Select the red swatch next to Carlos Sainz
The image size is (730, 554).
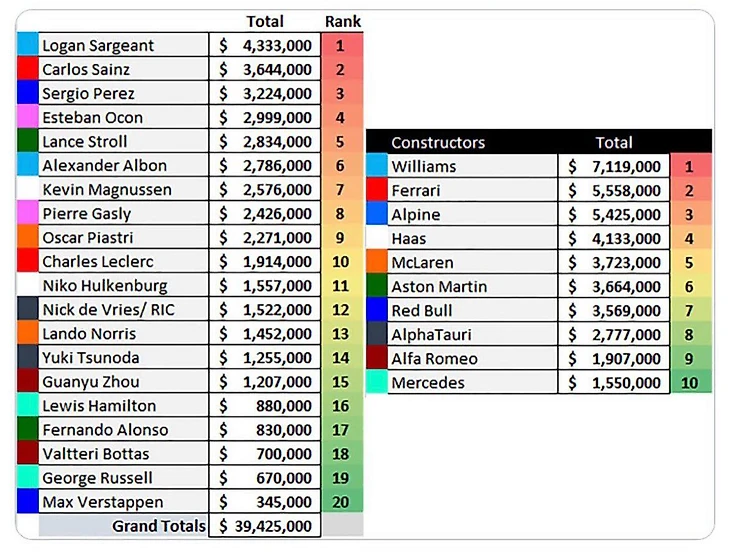(28, 69)
